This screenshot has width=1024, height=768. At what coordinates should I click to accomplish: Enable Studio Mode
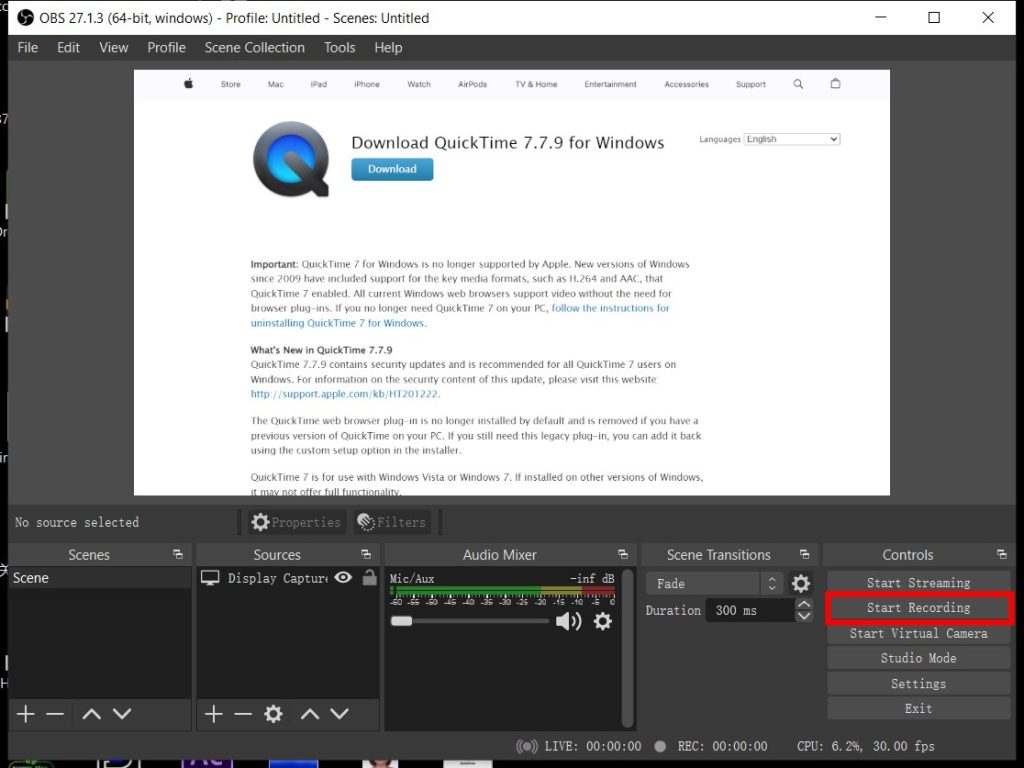tap(918, 658)
